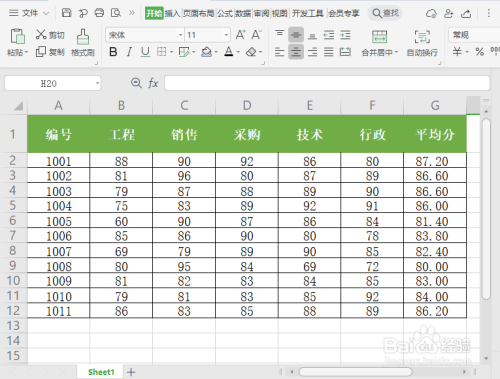Select column G header
The image size is (500, 379).
click(x=435, y=106)
